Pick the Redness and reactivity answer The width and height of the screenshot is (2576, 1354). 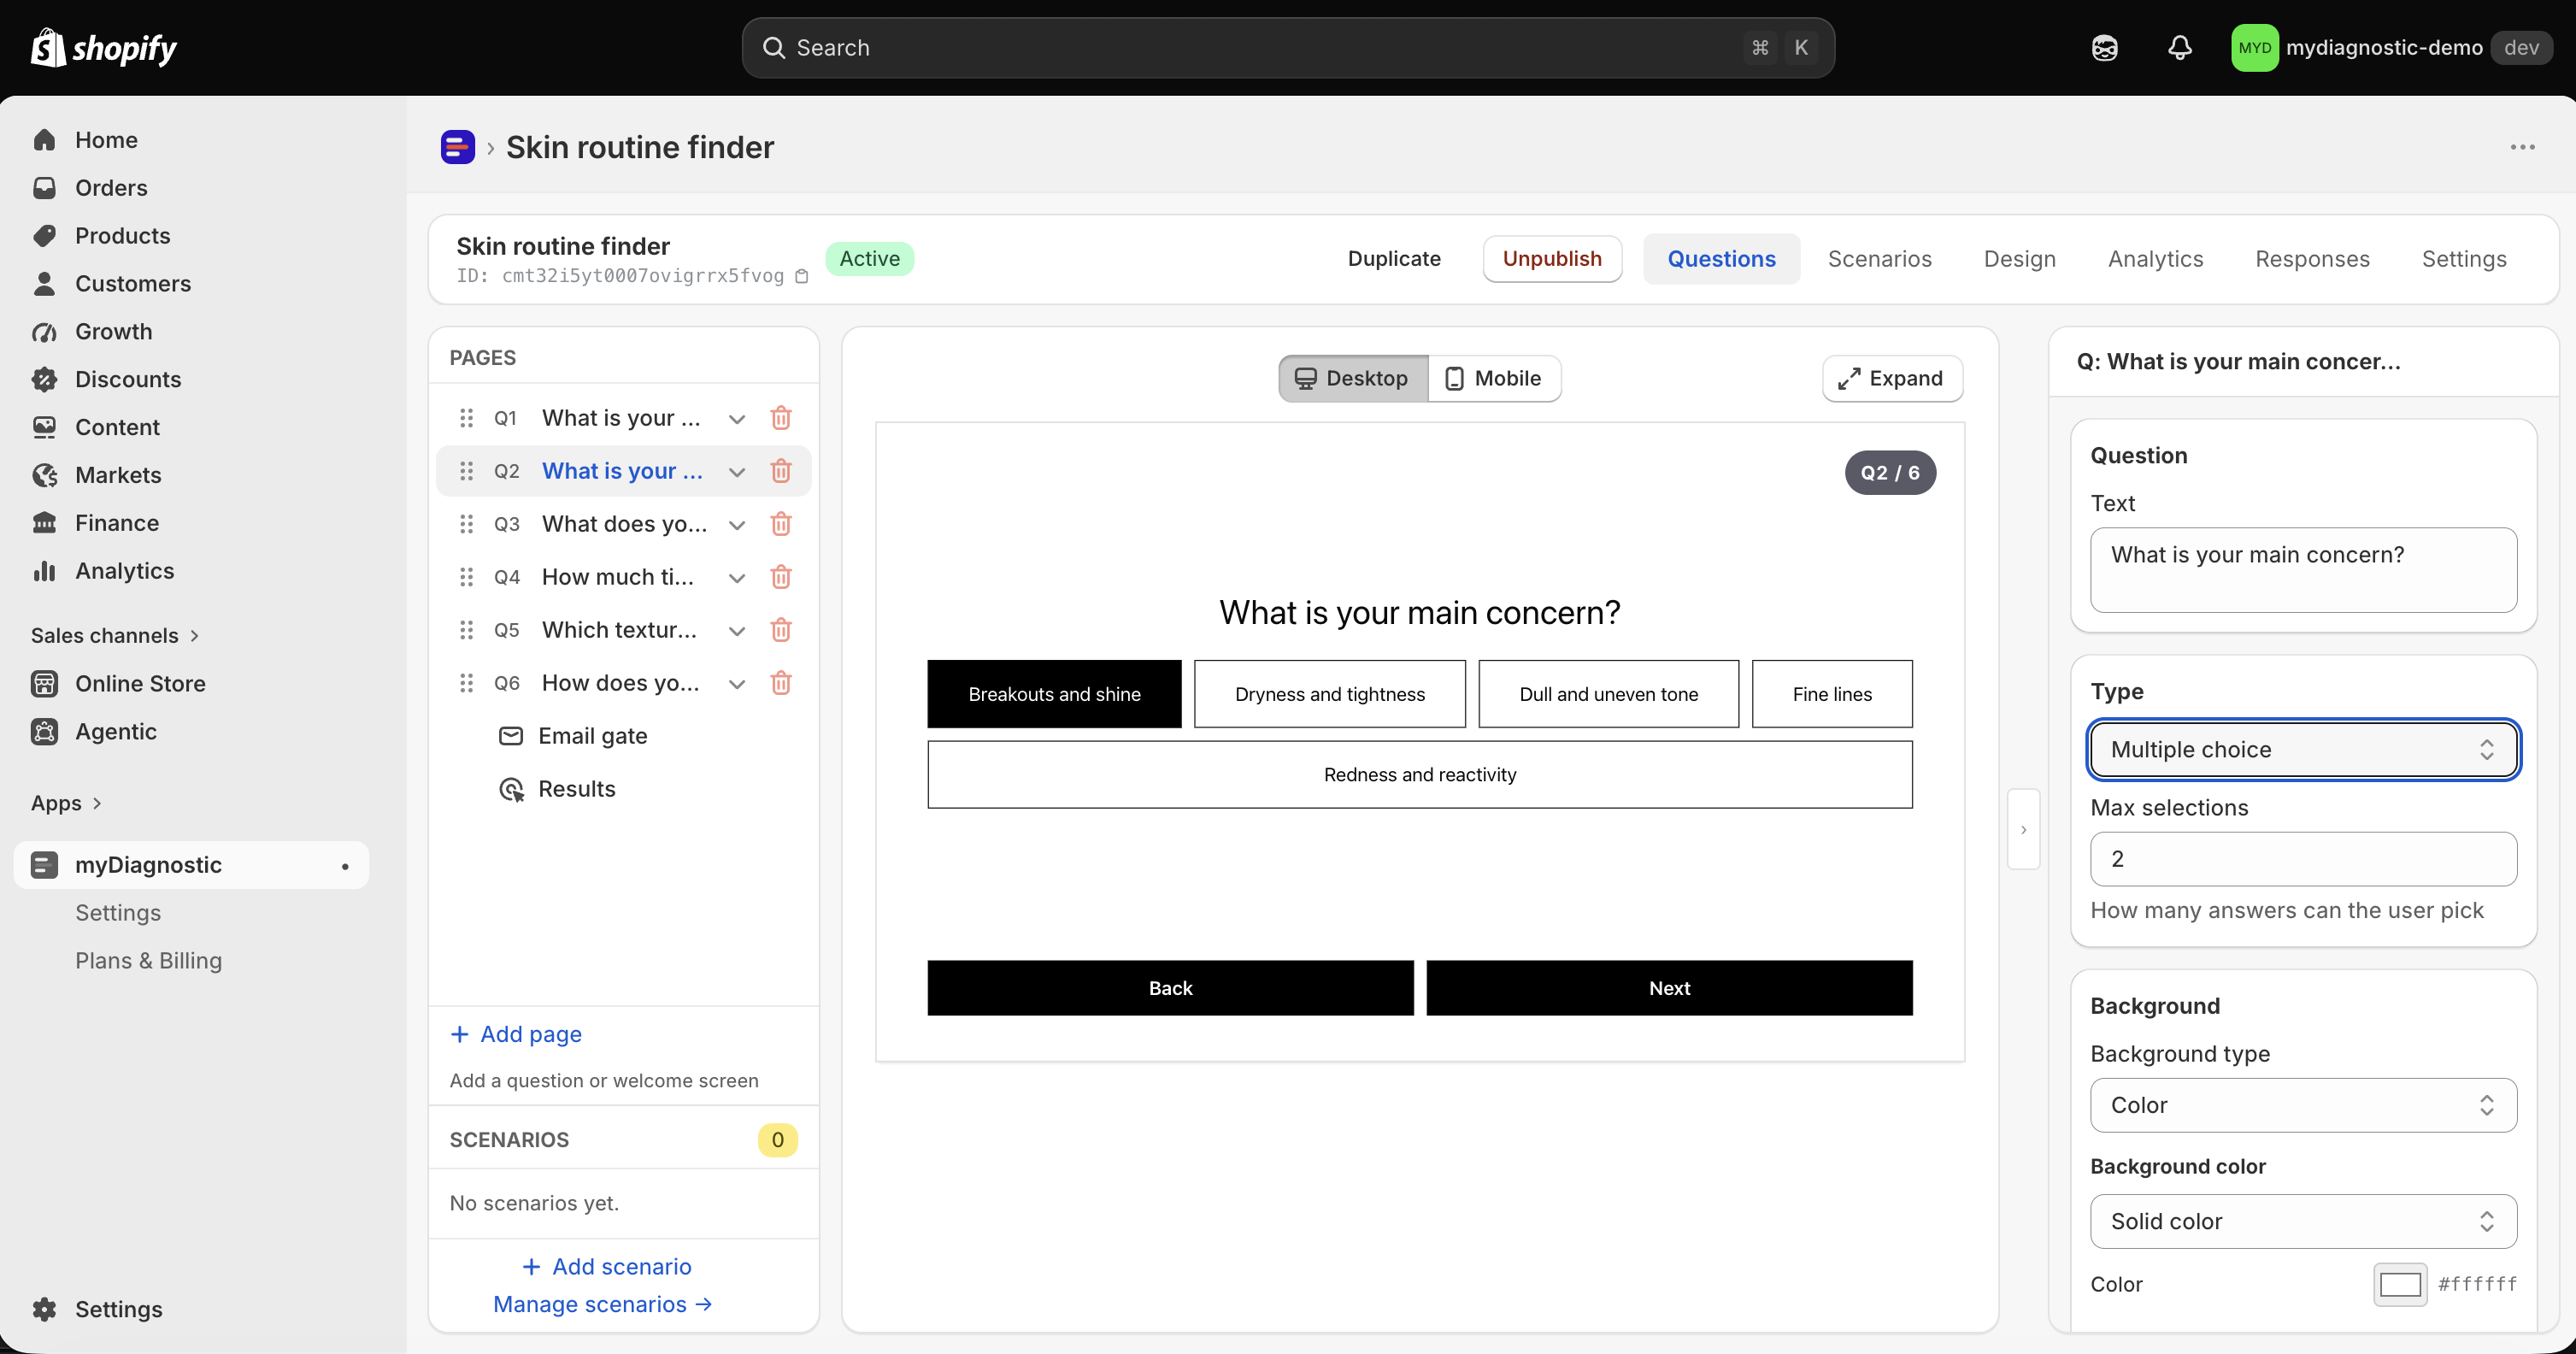click(1419, 774)
